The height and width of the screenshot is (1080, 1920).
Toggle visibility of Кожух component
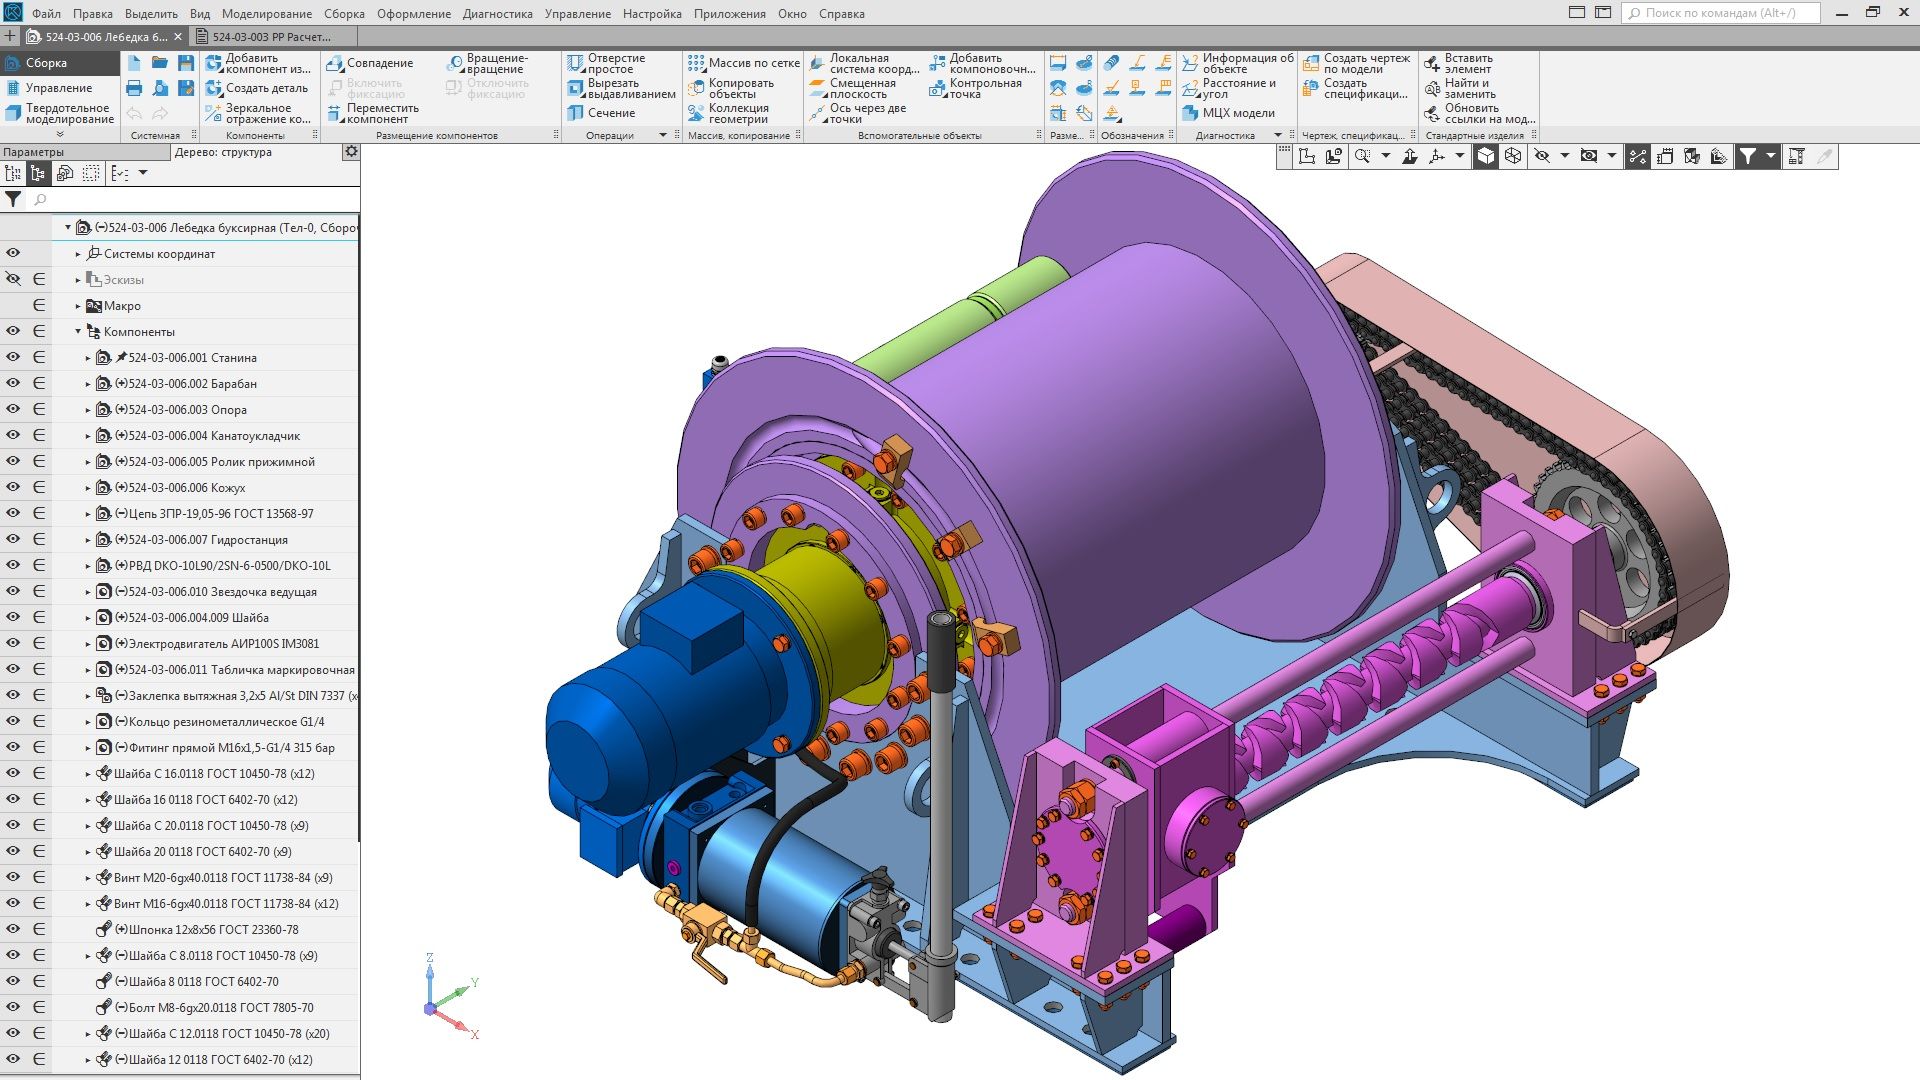13,488
